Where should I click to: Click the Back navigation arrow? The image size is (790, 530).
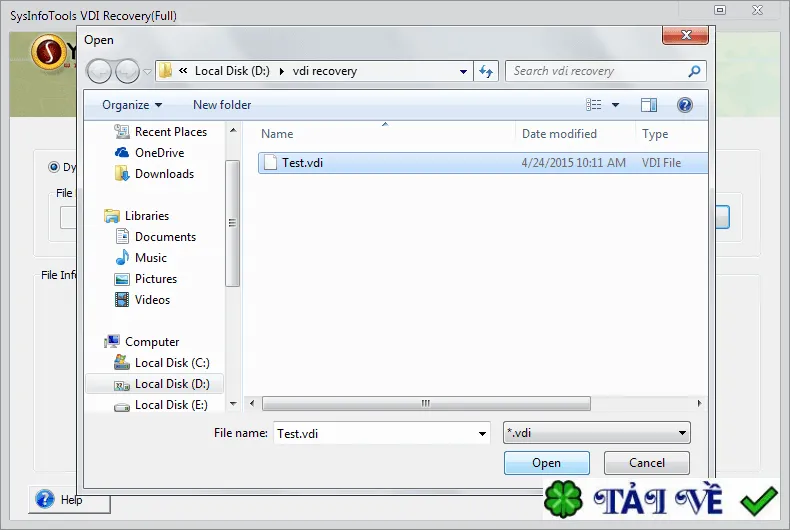click(99, 72)
